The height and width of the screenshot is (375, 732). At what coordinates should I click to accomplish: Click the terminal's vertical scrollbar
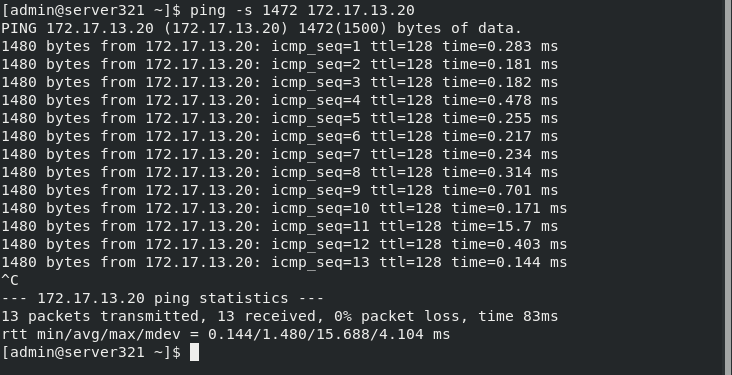[x=728, y=187]
